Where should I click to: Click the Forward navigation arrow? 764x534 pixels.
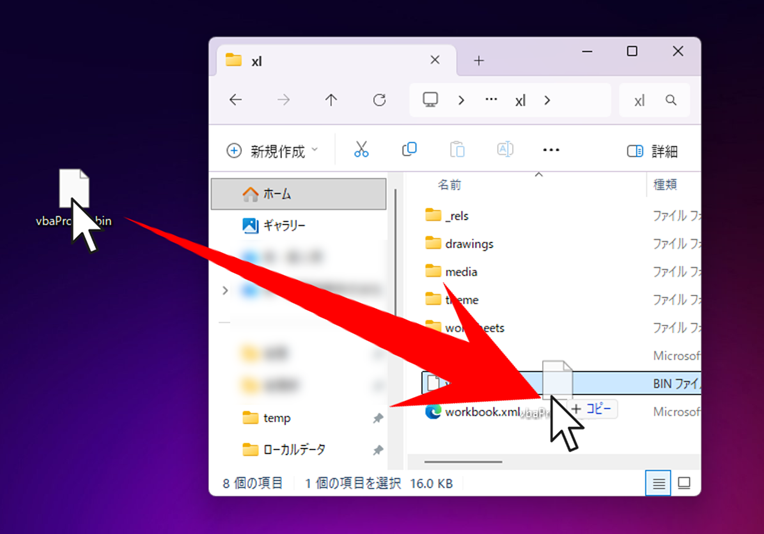283,100
